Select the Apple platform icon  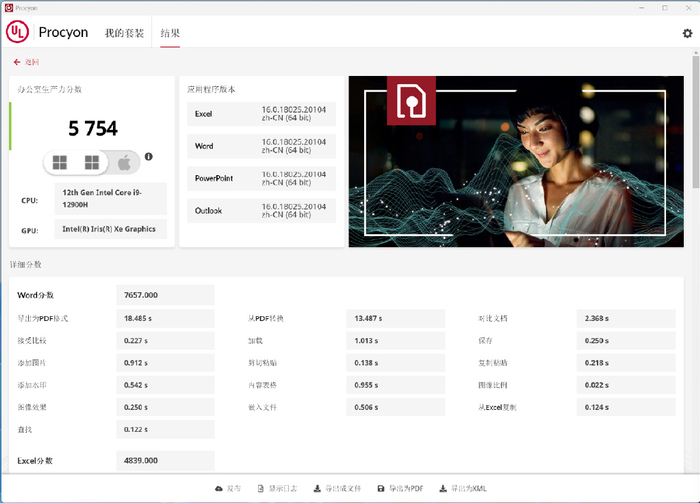click(124, 162)
